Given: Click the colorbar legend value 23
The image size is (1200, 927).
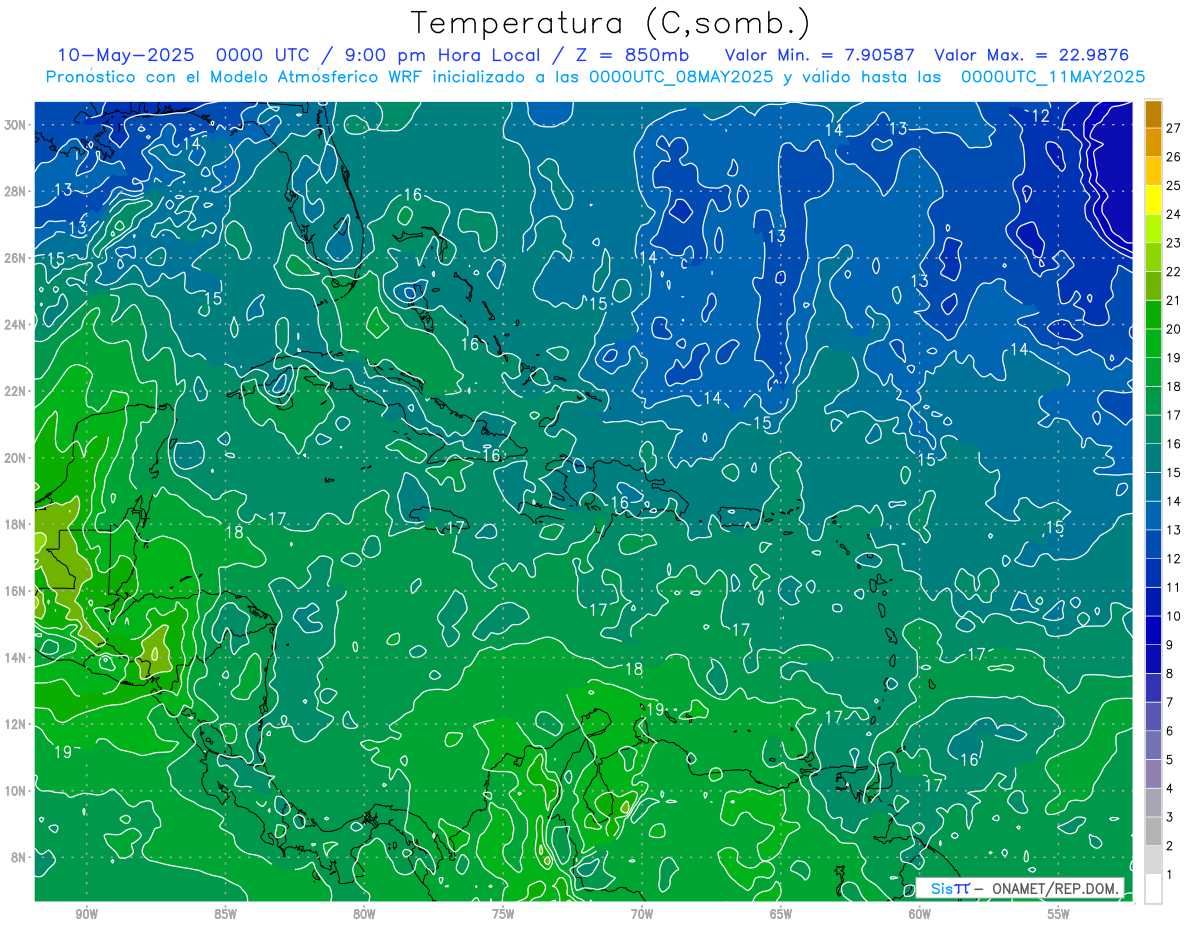Looking at the screenshot, I should click(x=1174, y=243).
